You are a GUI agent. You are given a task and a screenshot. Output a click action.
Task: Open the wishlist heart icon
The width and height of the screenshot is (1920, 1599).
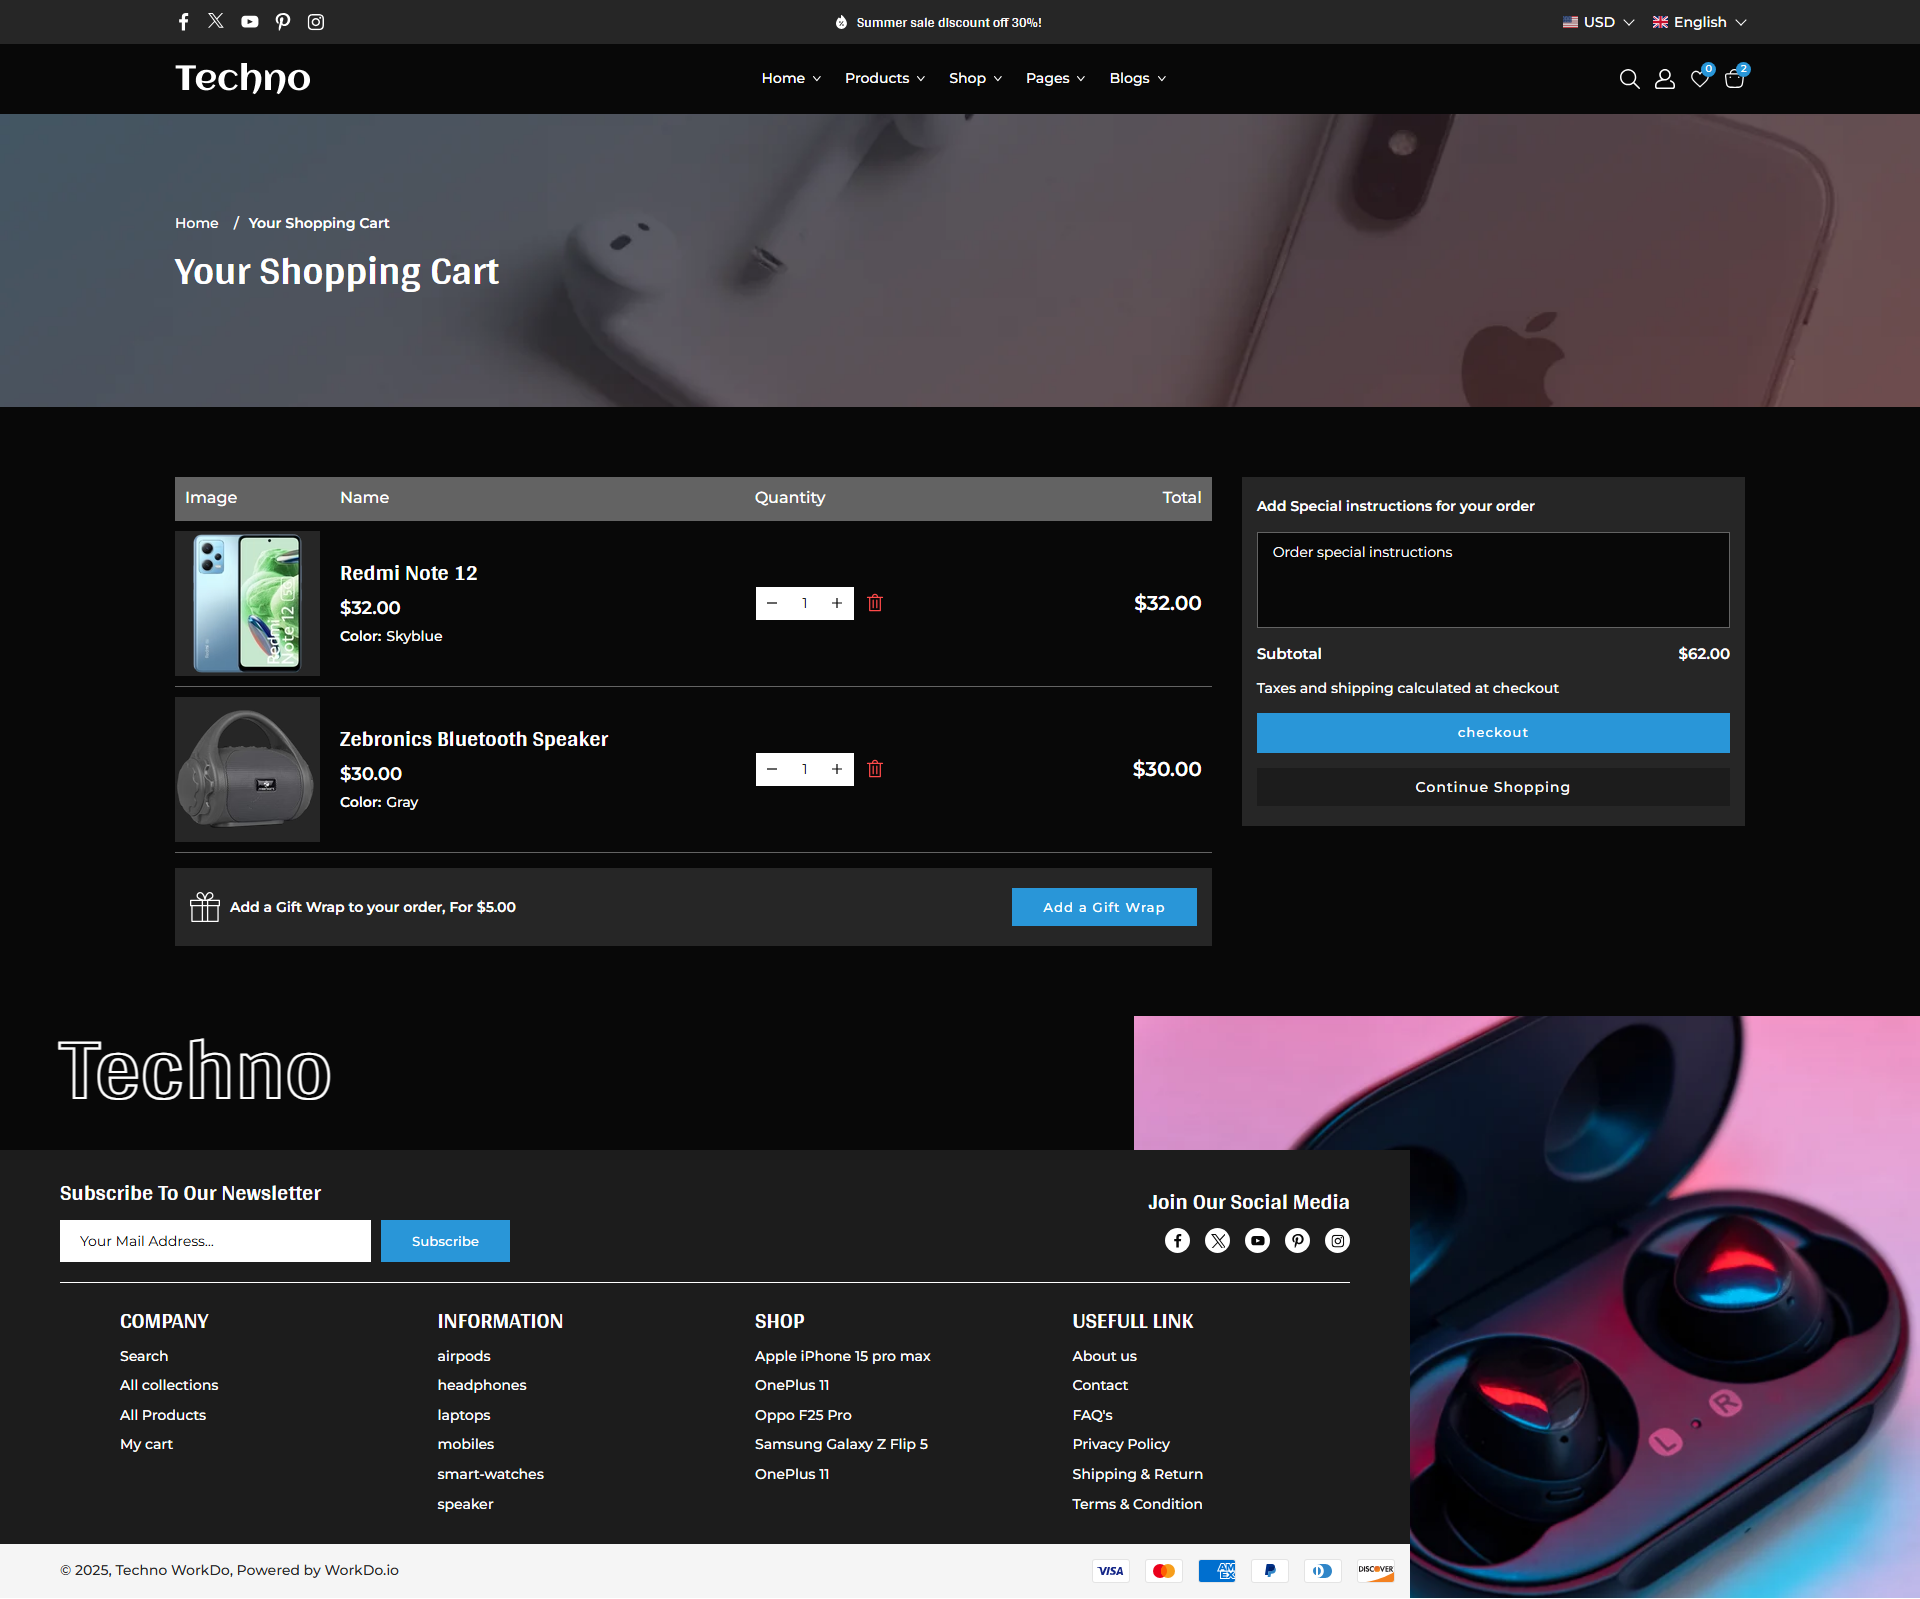coord(1700,79)
